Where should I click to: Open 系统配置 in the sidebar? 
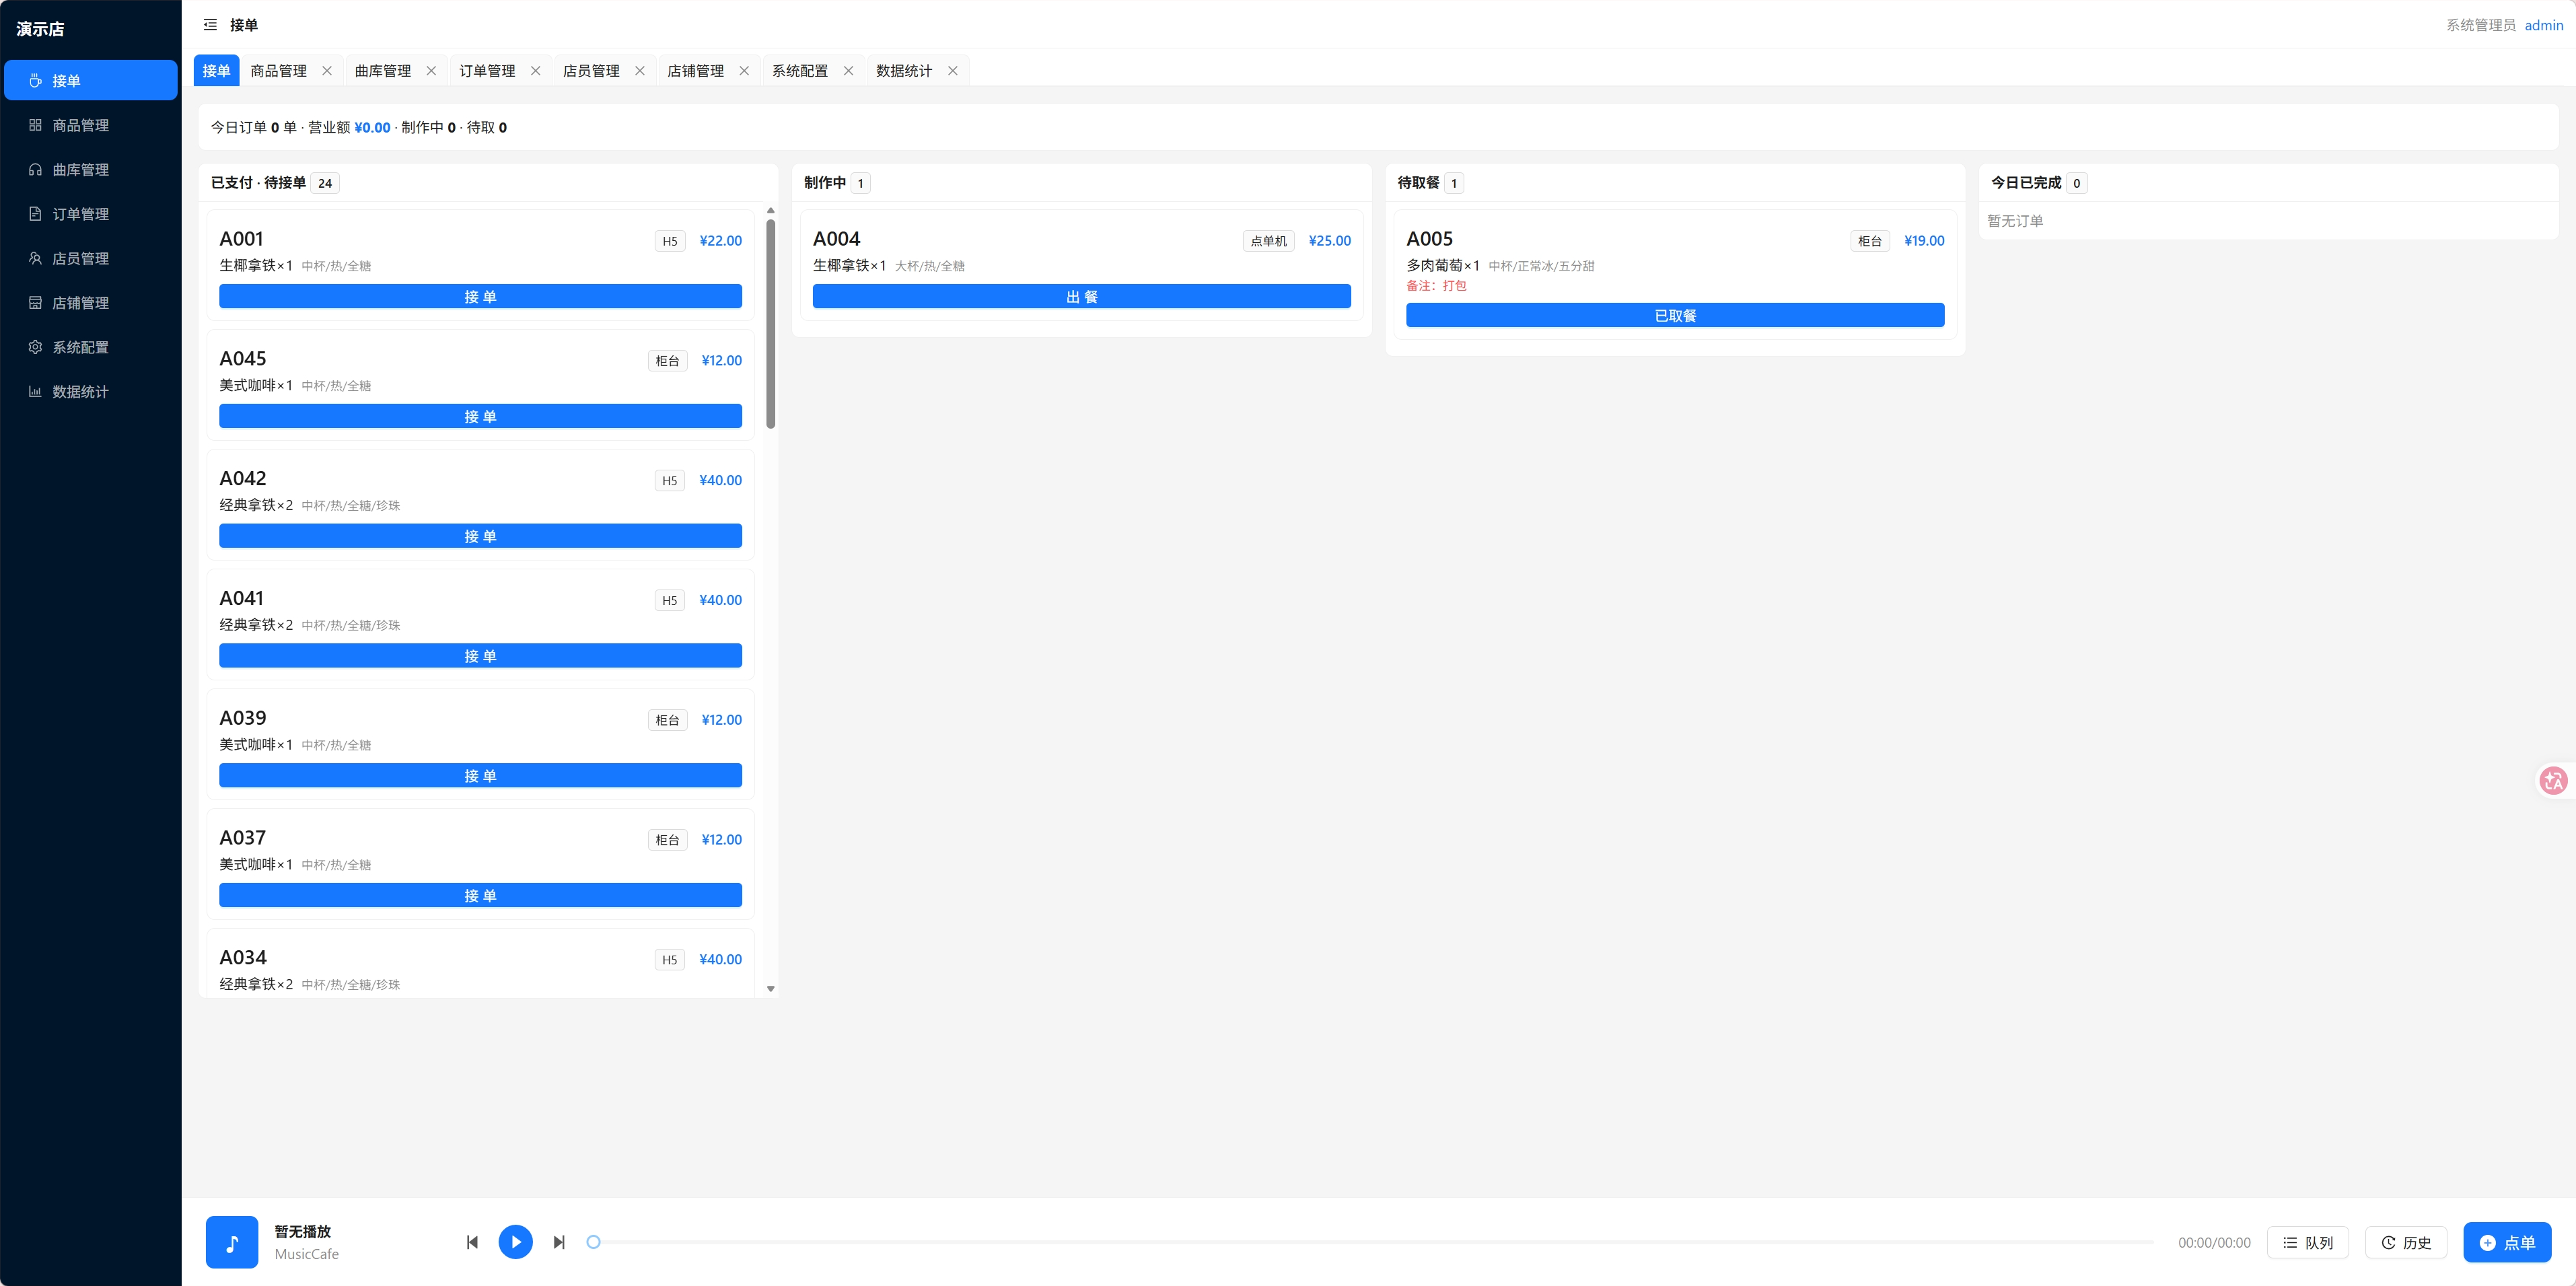tap(91, 347)
